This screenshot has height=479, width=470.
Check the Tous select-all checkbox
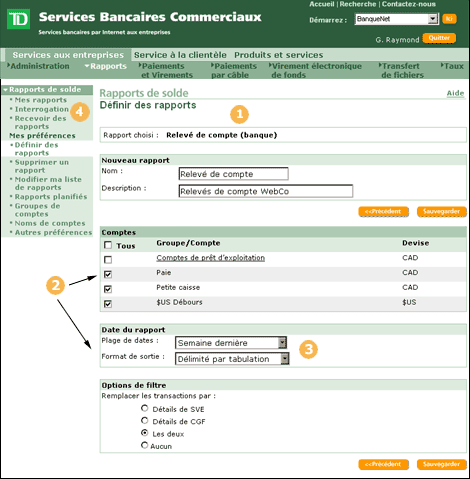tap(108, 245)
